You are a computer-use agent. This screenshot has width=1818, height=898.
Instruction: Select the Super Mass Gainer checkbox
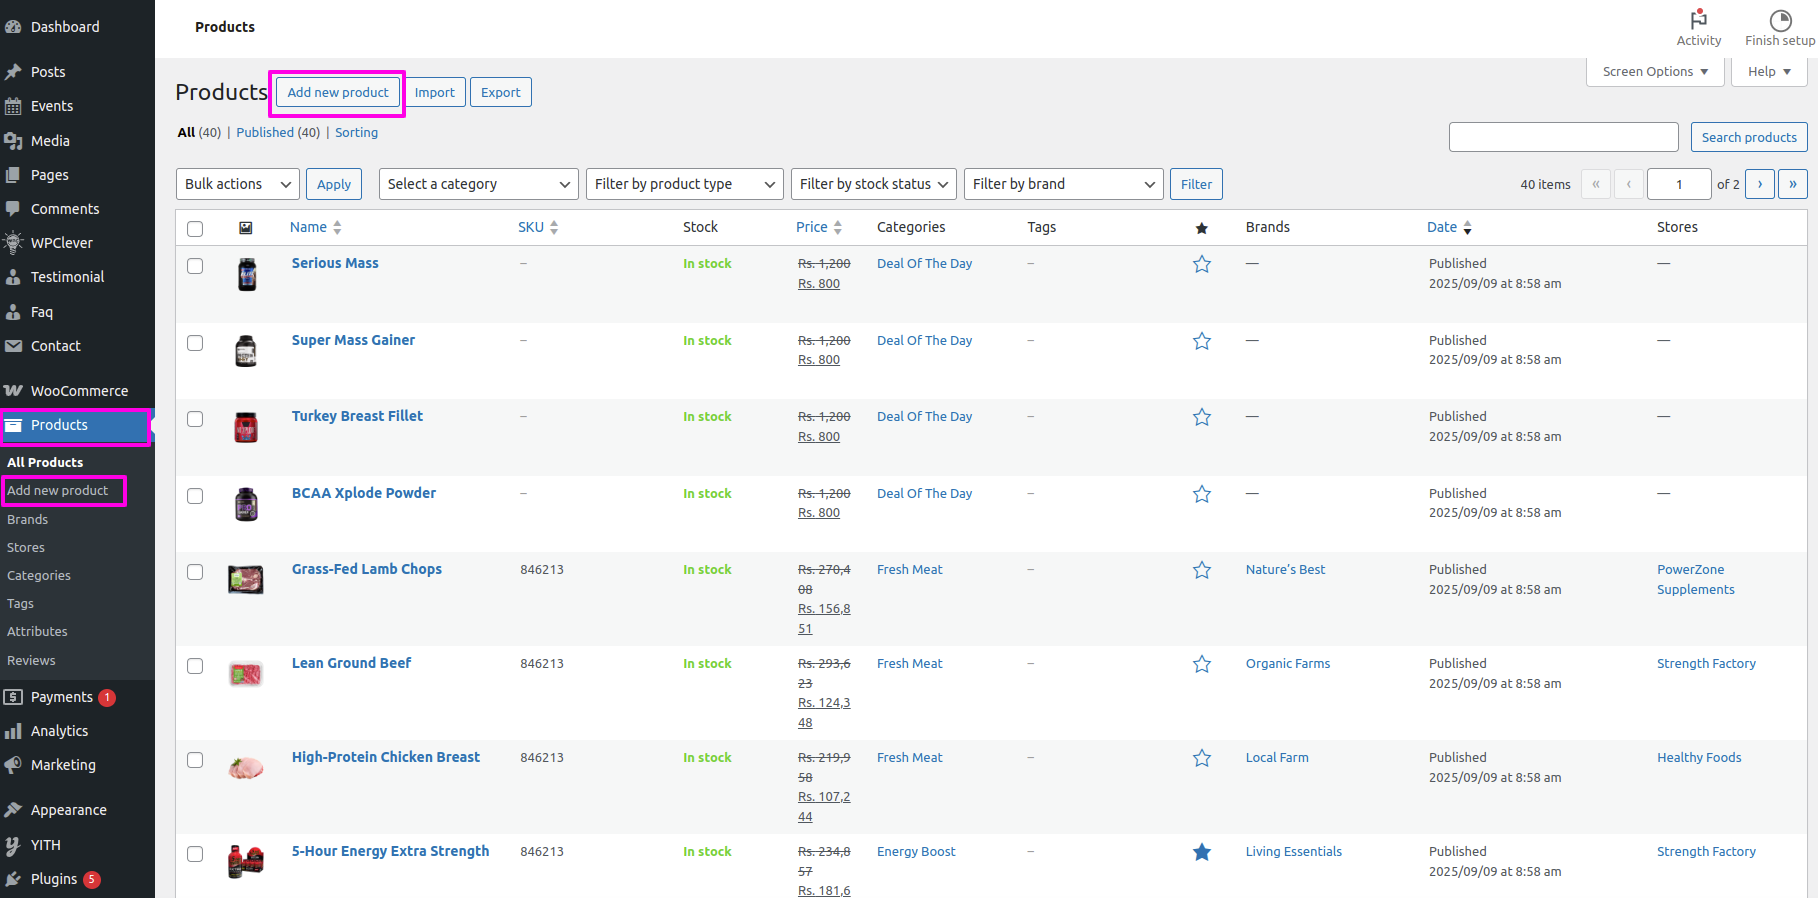pos(195,343)
